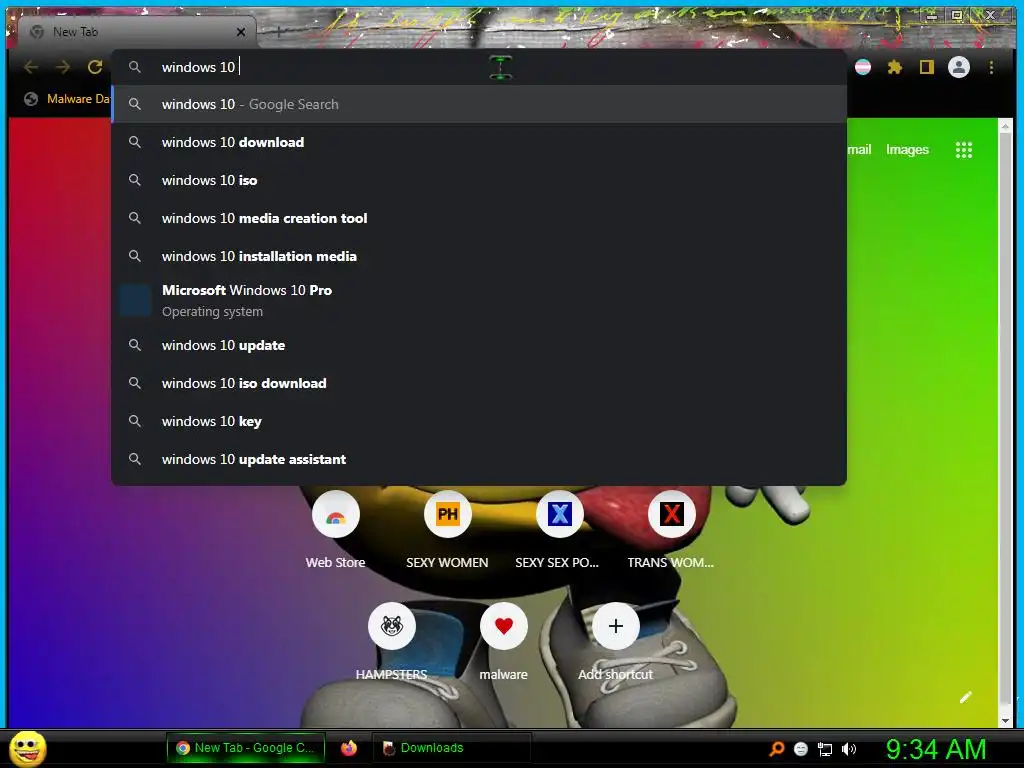Click the tray search magnifier icon
This screenshot has width=1024, height=768.
point(777,748)
